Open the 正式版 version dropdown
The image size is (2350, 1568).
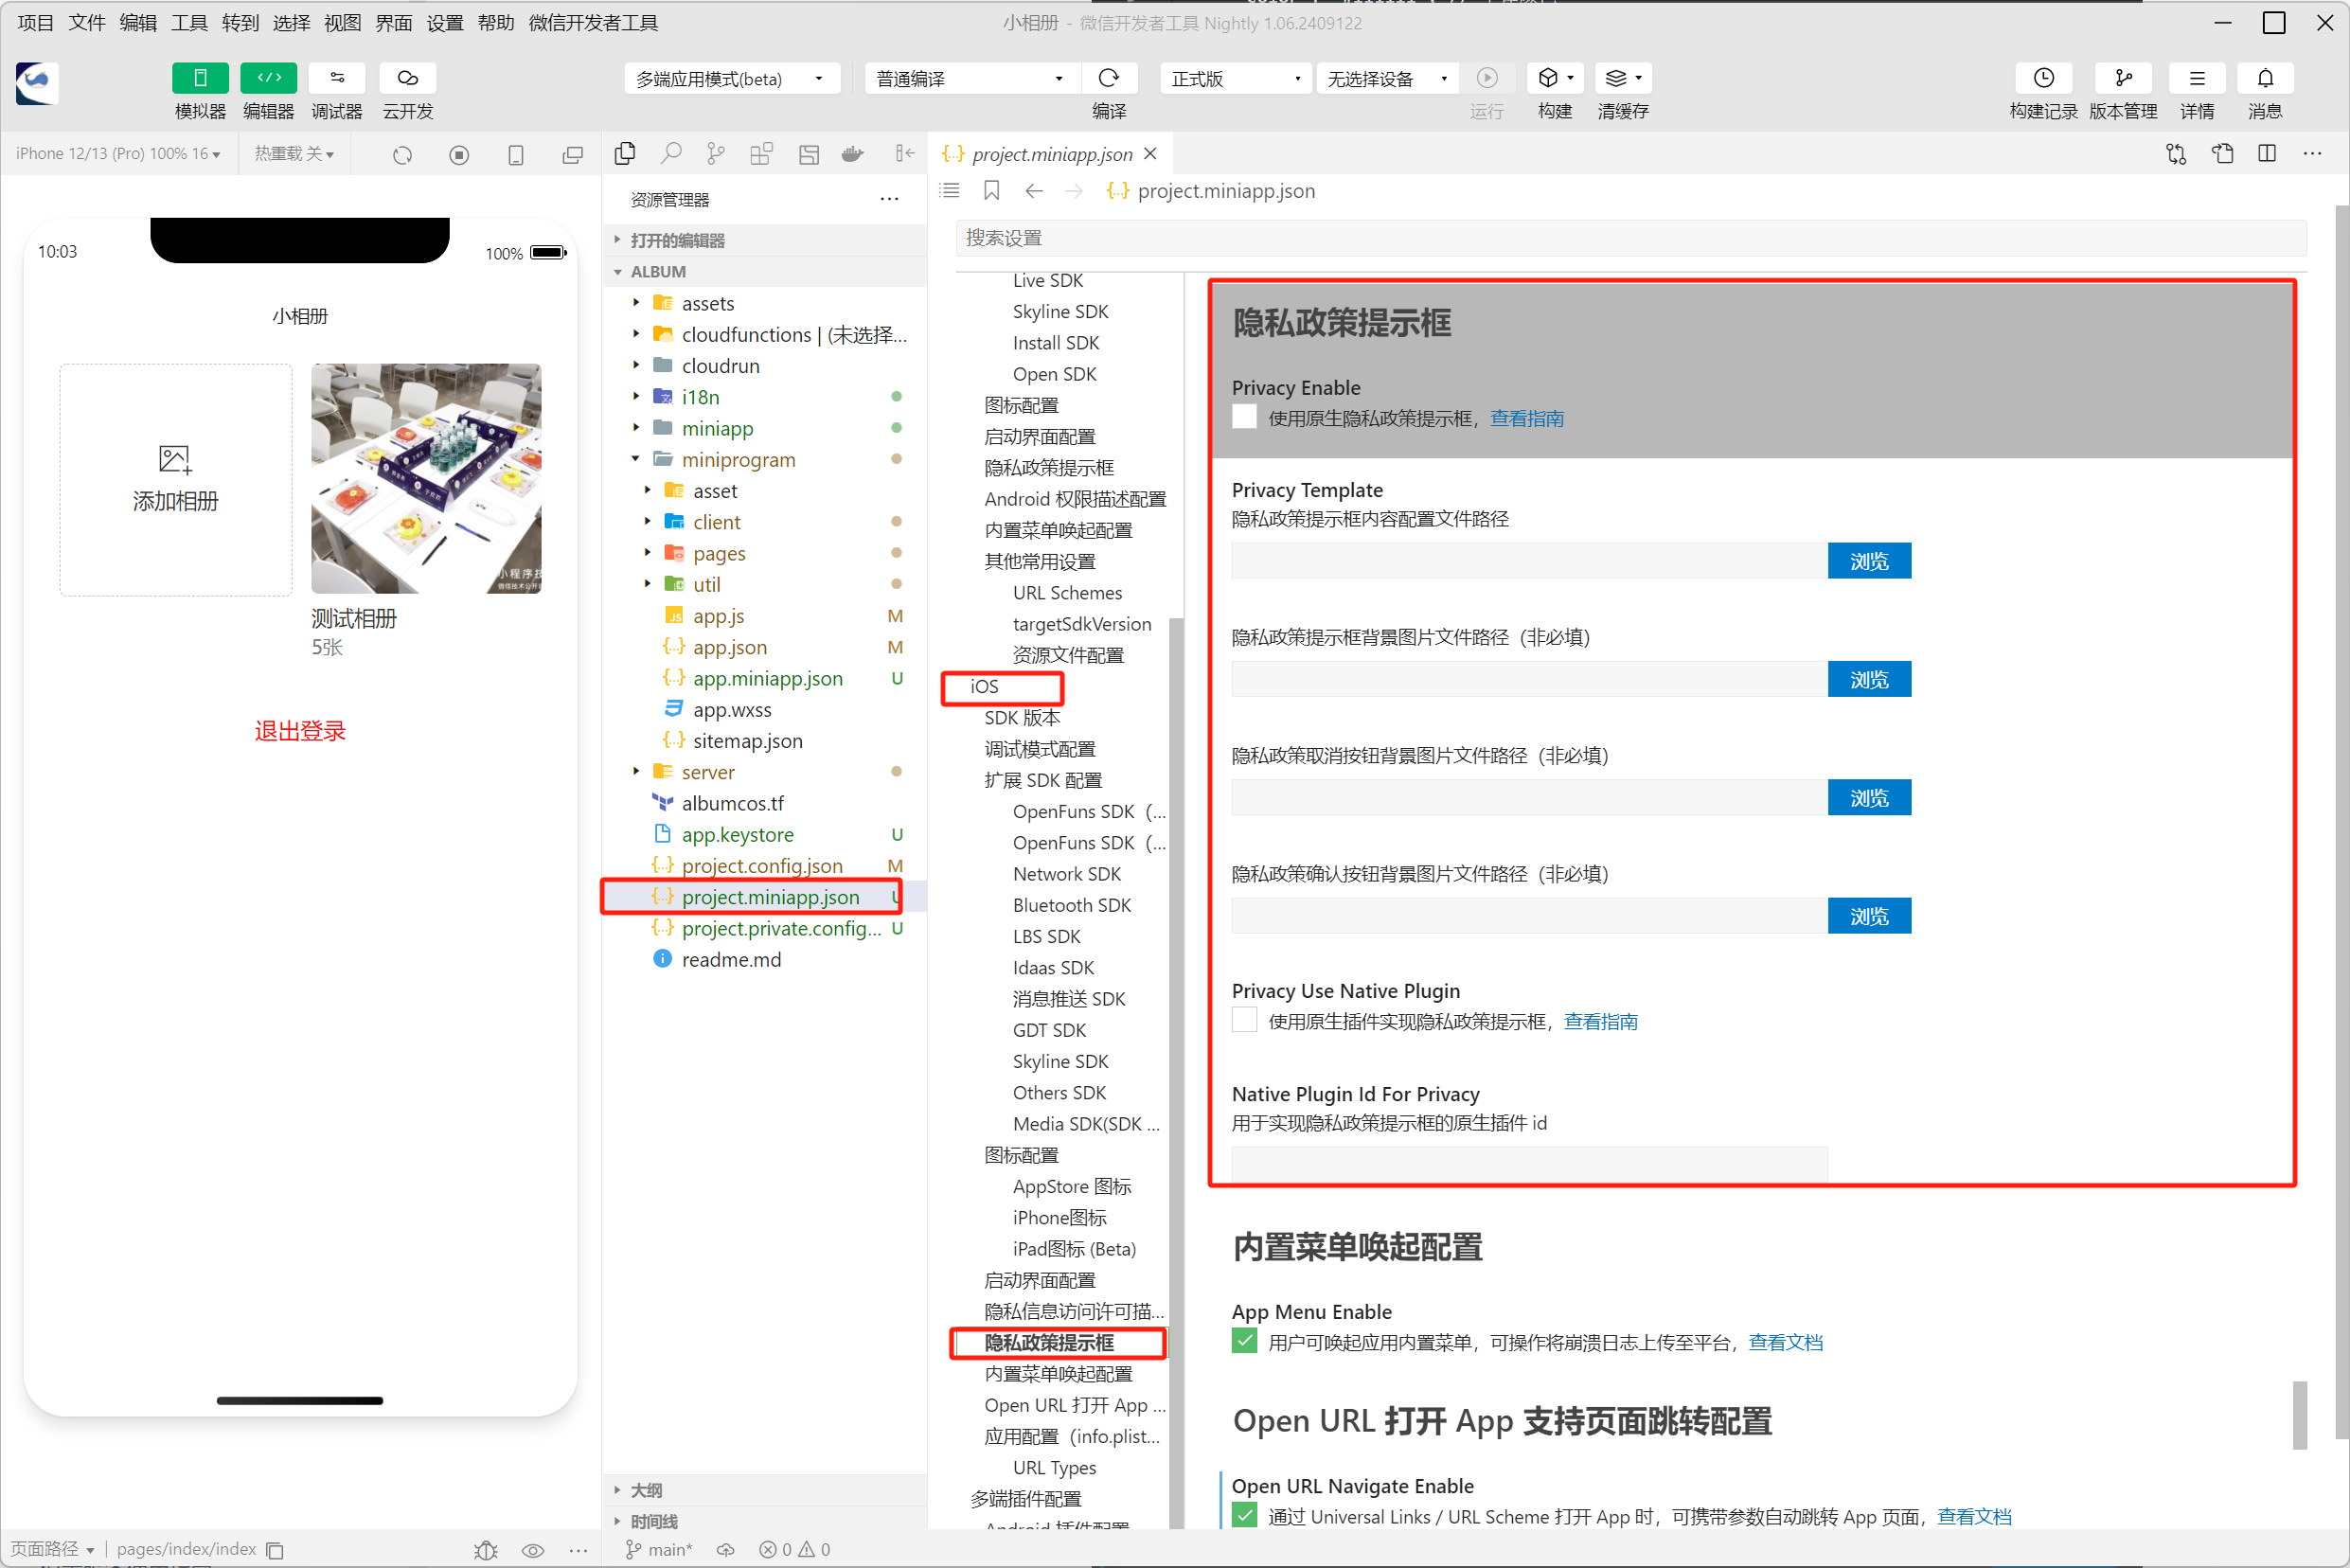[1236, 79]
